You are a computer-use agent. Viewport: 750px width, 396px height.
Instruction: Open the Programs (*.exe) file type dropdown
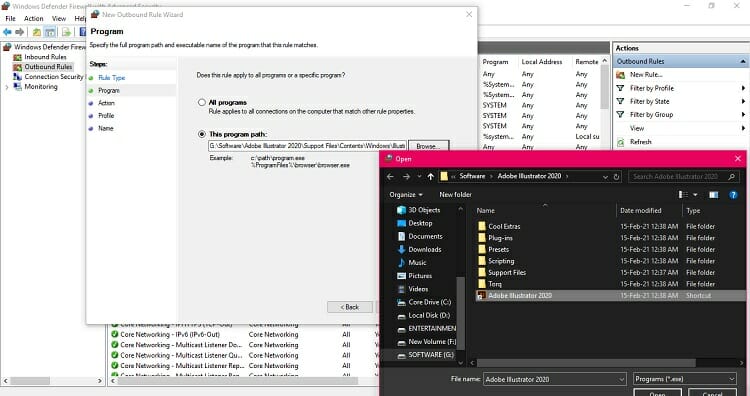(685, 379)
